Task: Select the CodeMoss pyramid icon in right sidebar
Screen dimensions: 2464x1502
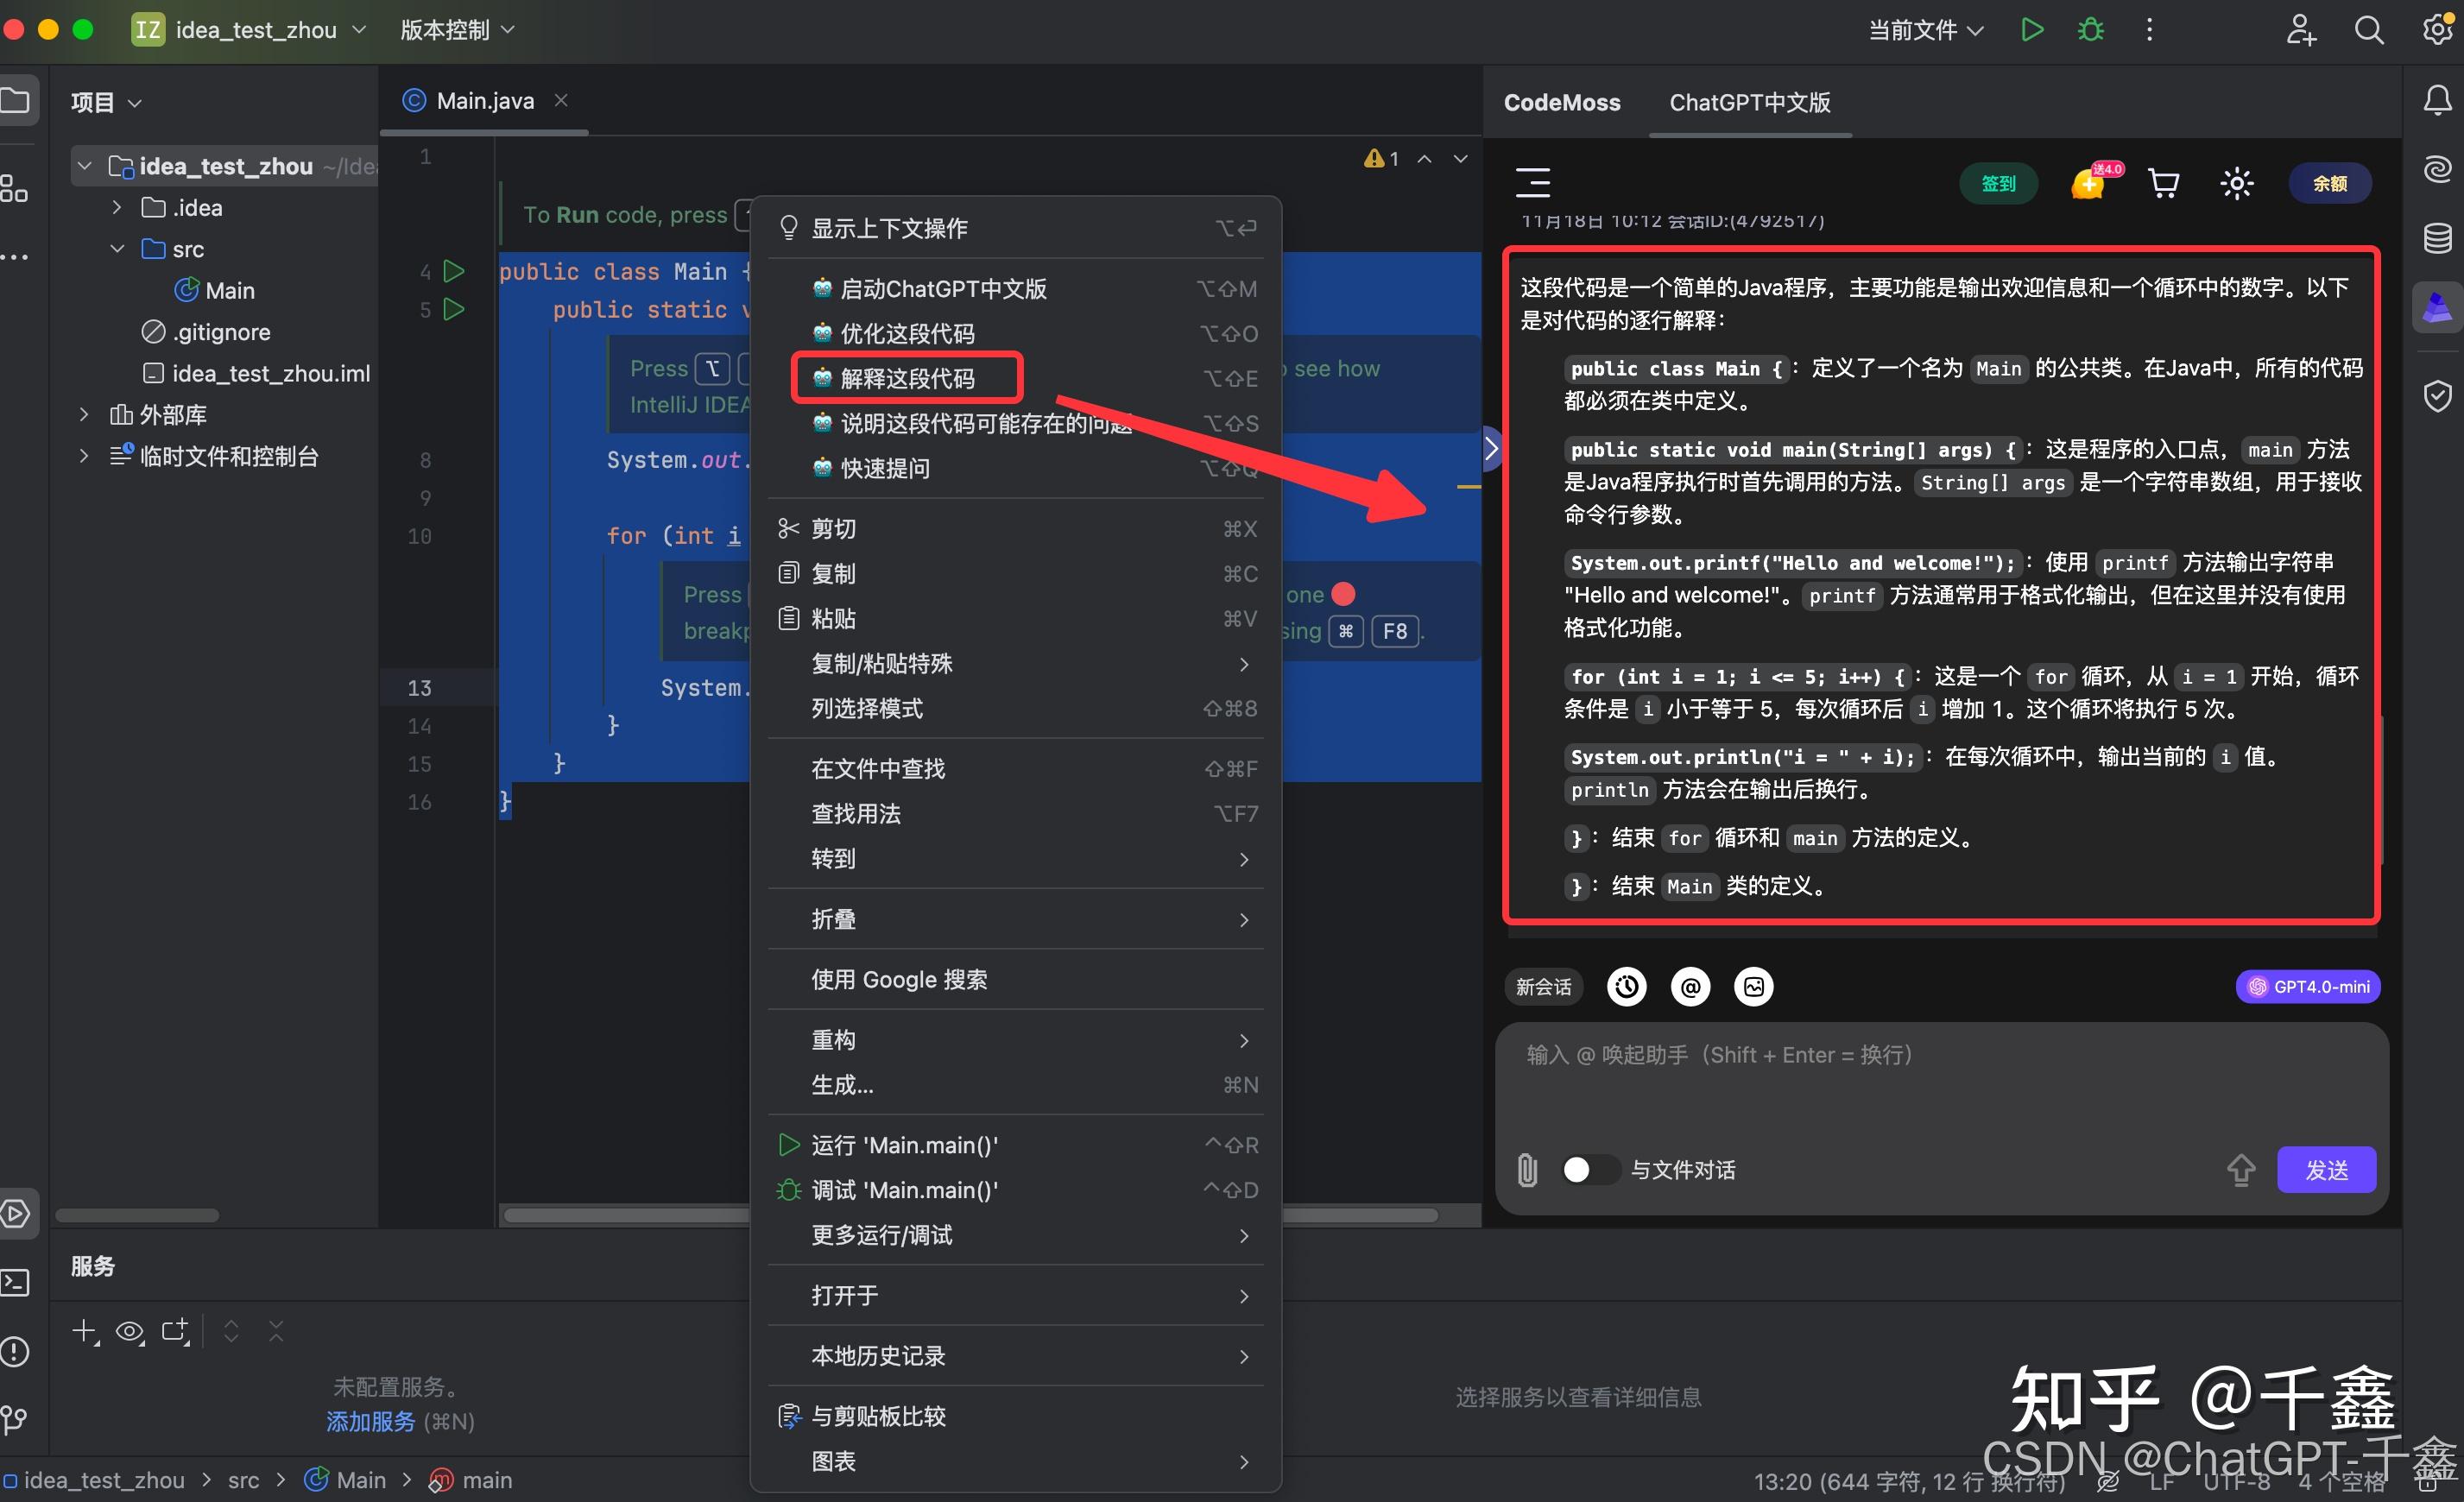Action: [x=2437, y=307]
